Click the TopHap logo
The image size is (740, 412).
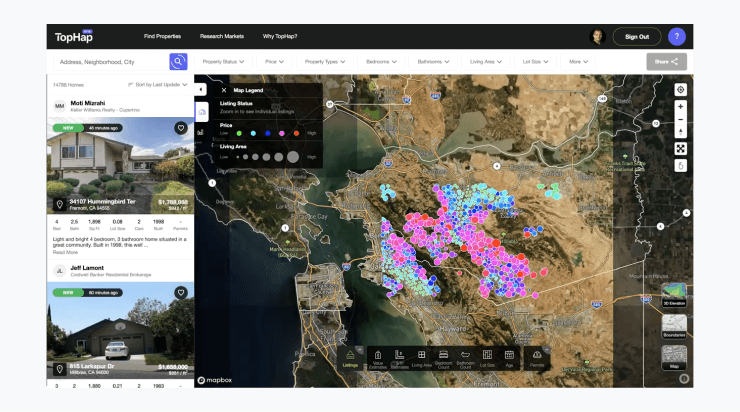coord(74,36)
